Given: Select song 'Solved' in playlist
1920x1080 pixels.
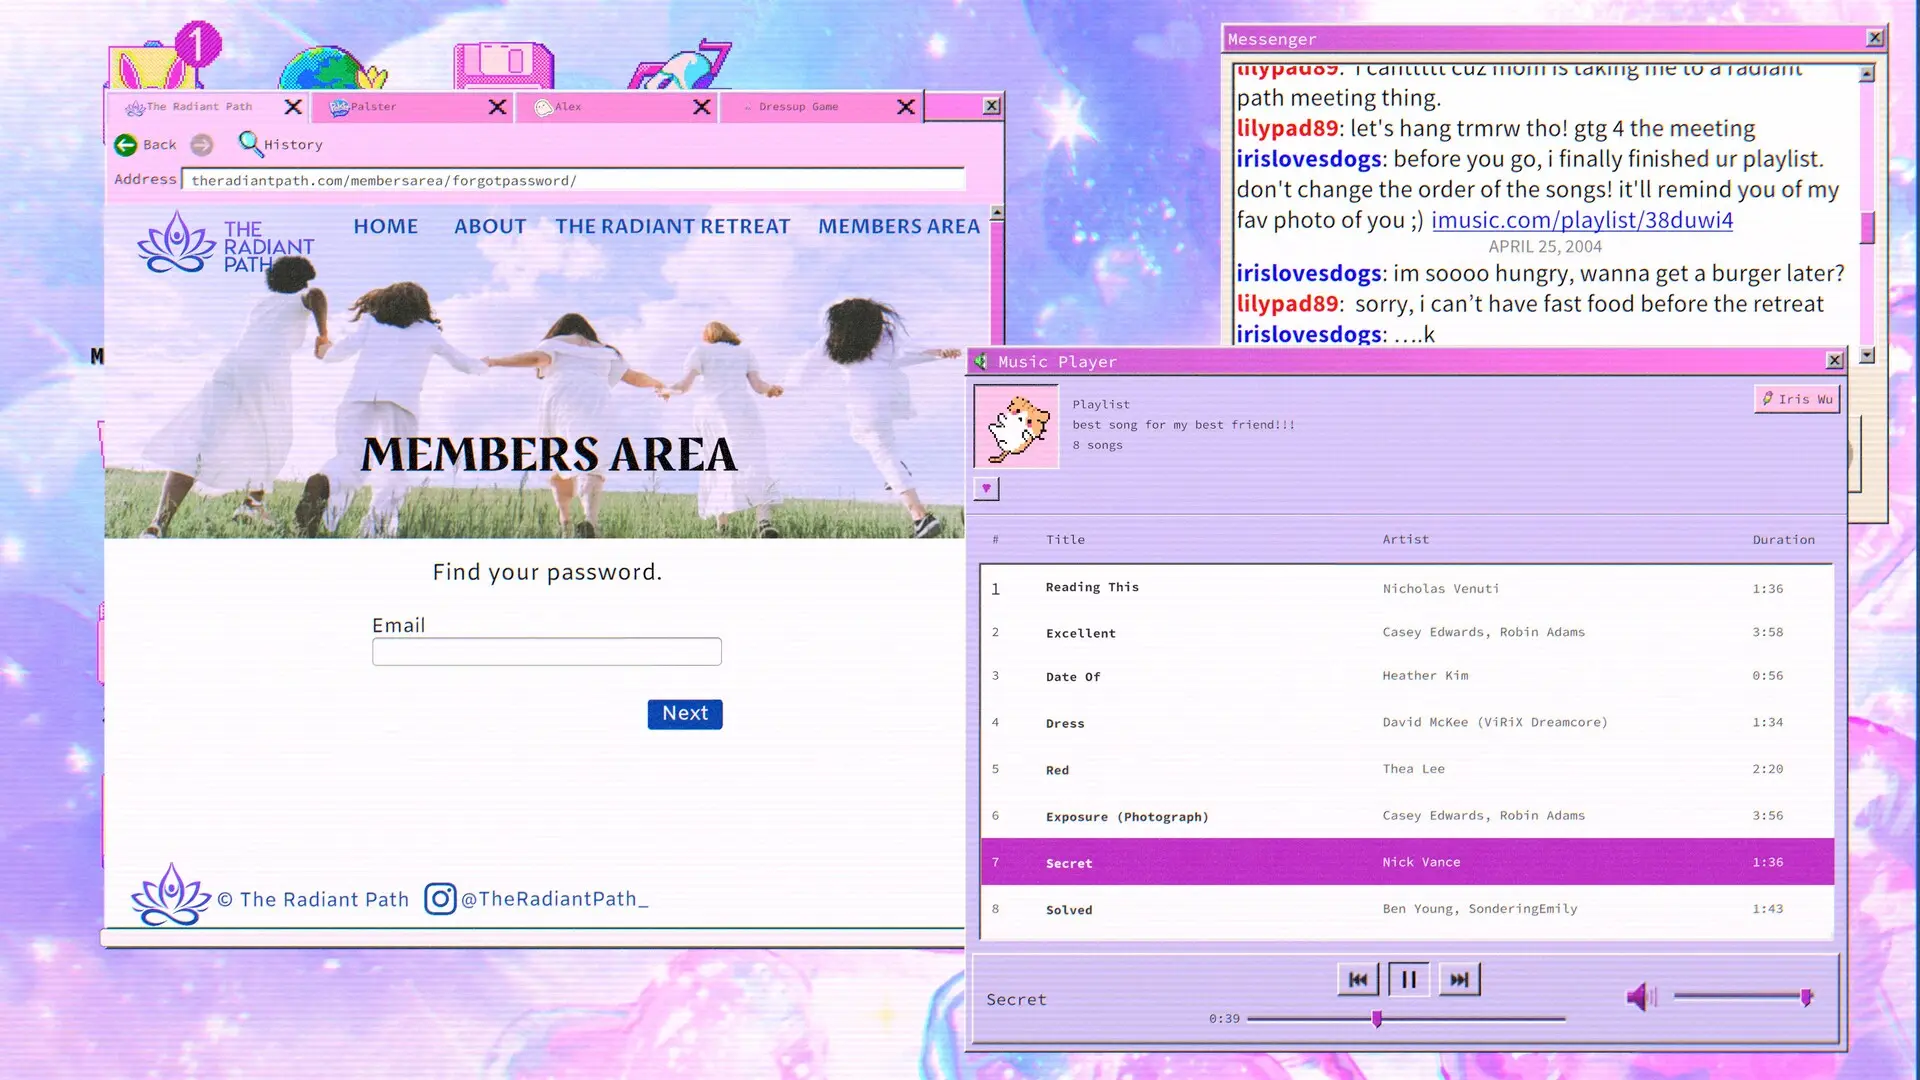Looking at the screenshot, I should click(x=1407, y=909).
